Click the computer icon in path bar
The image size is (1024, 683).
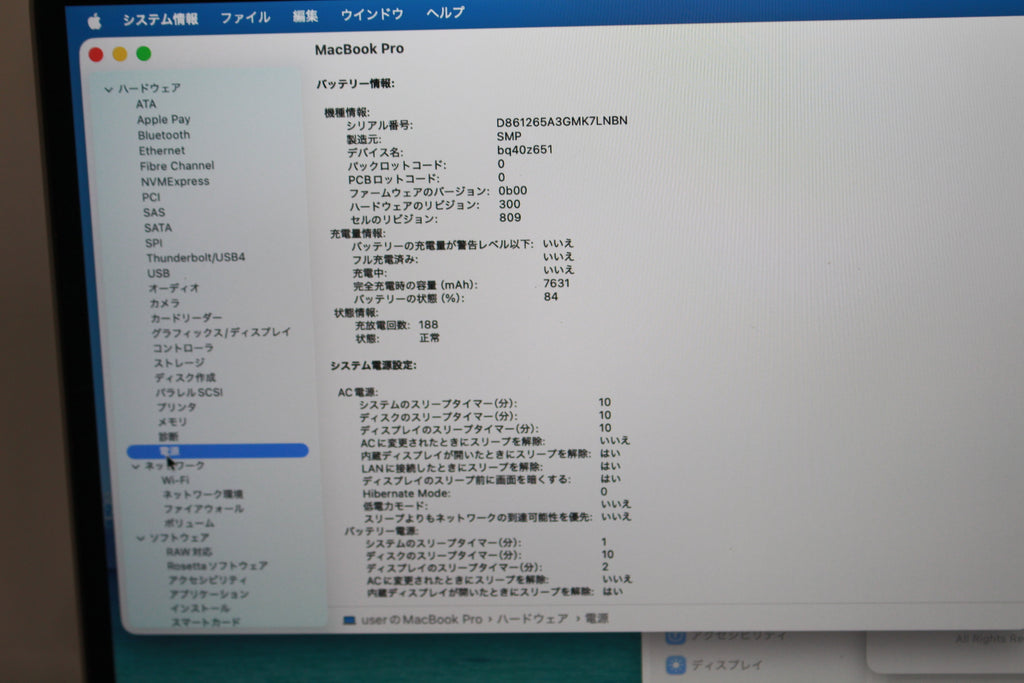tap(349, 620)
